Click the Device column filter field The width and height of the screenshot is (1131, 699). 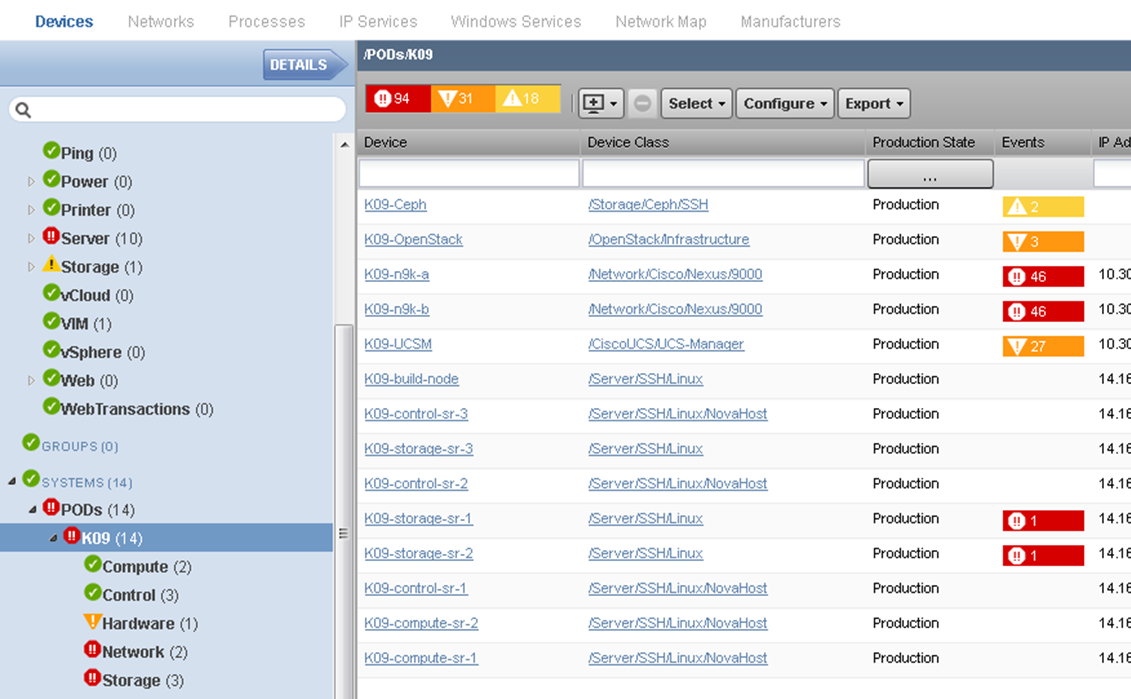point(469,174)
